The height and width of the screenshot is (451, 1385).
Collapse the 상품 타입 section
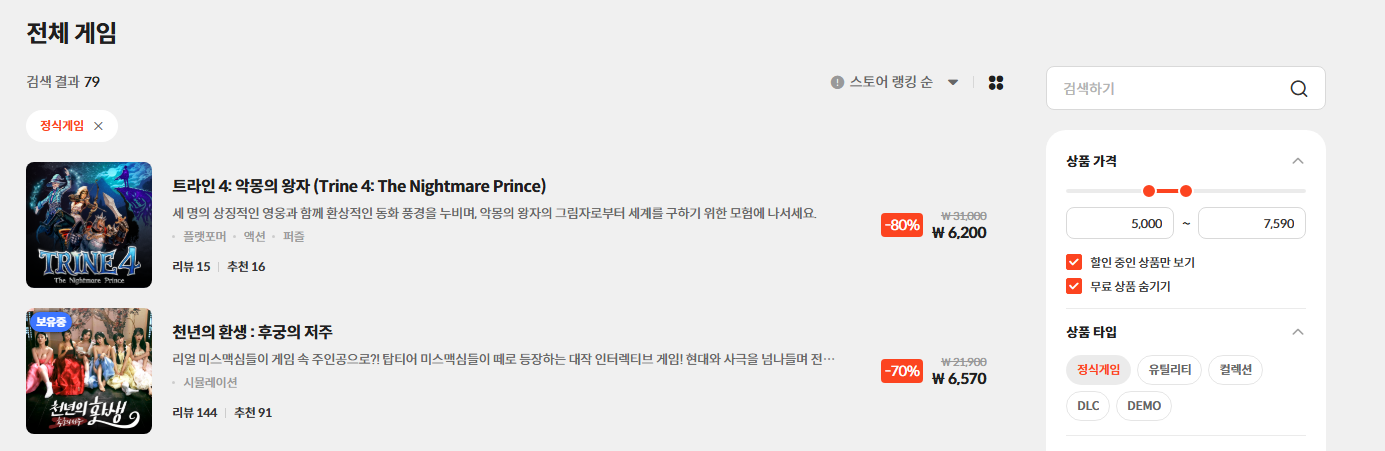click(1297, 332)
